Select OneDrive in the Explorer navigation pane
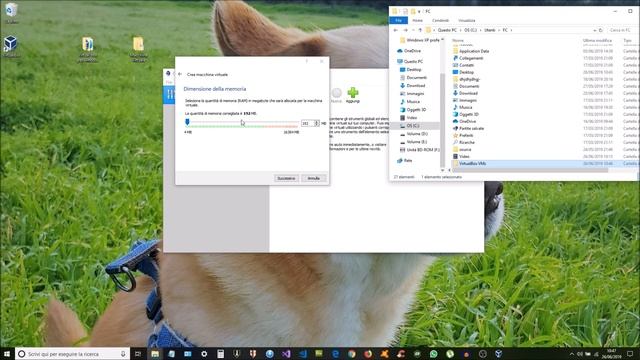The width and height of the screenshot is (640, 360). [x=412, y=51]
